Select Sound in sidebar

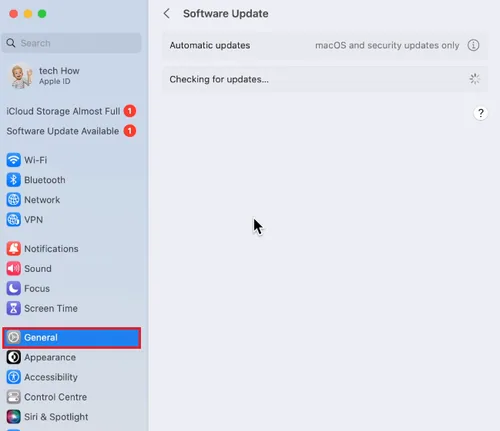click(71, 269)
